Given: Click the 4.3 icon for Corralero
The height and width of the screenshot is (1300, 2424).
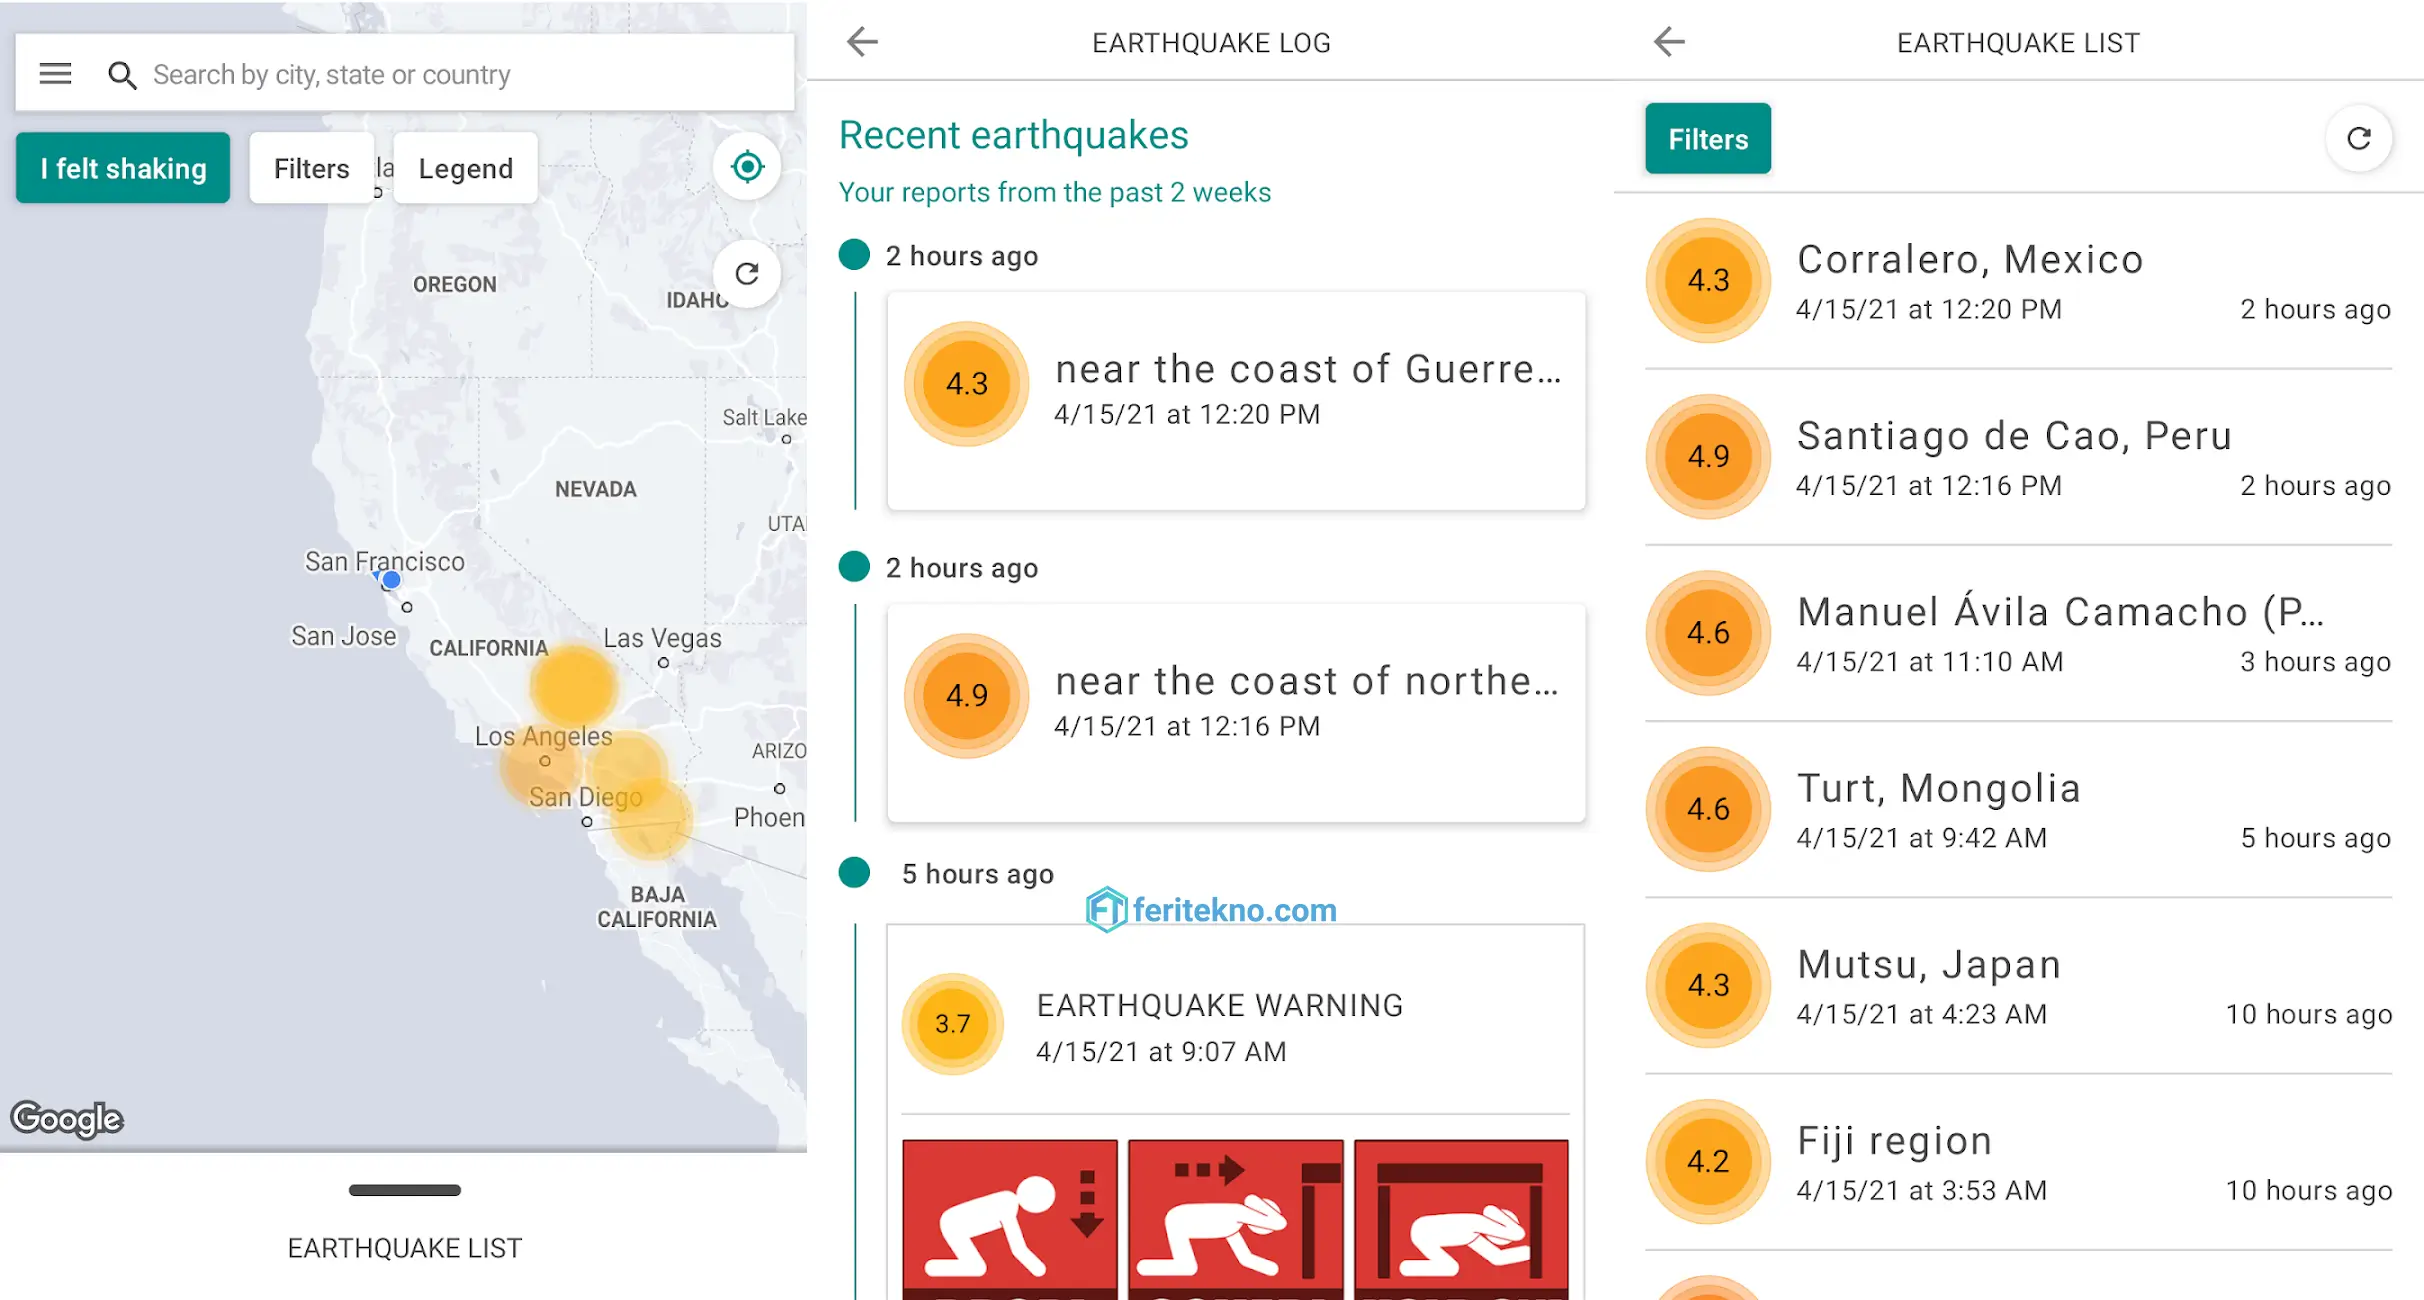Looking at the screenshot, I should [1708, 280].
